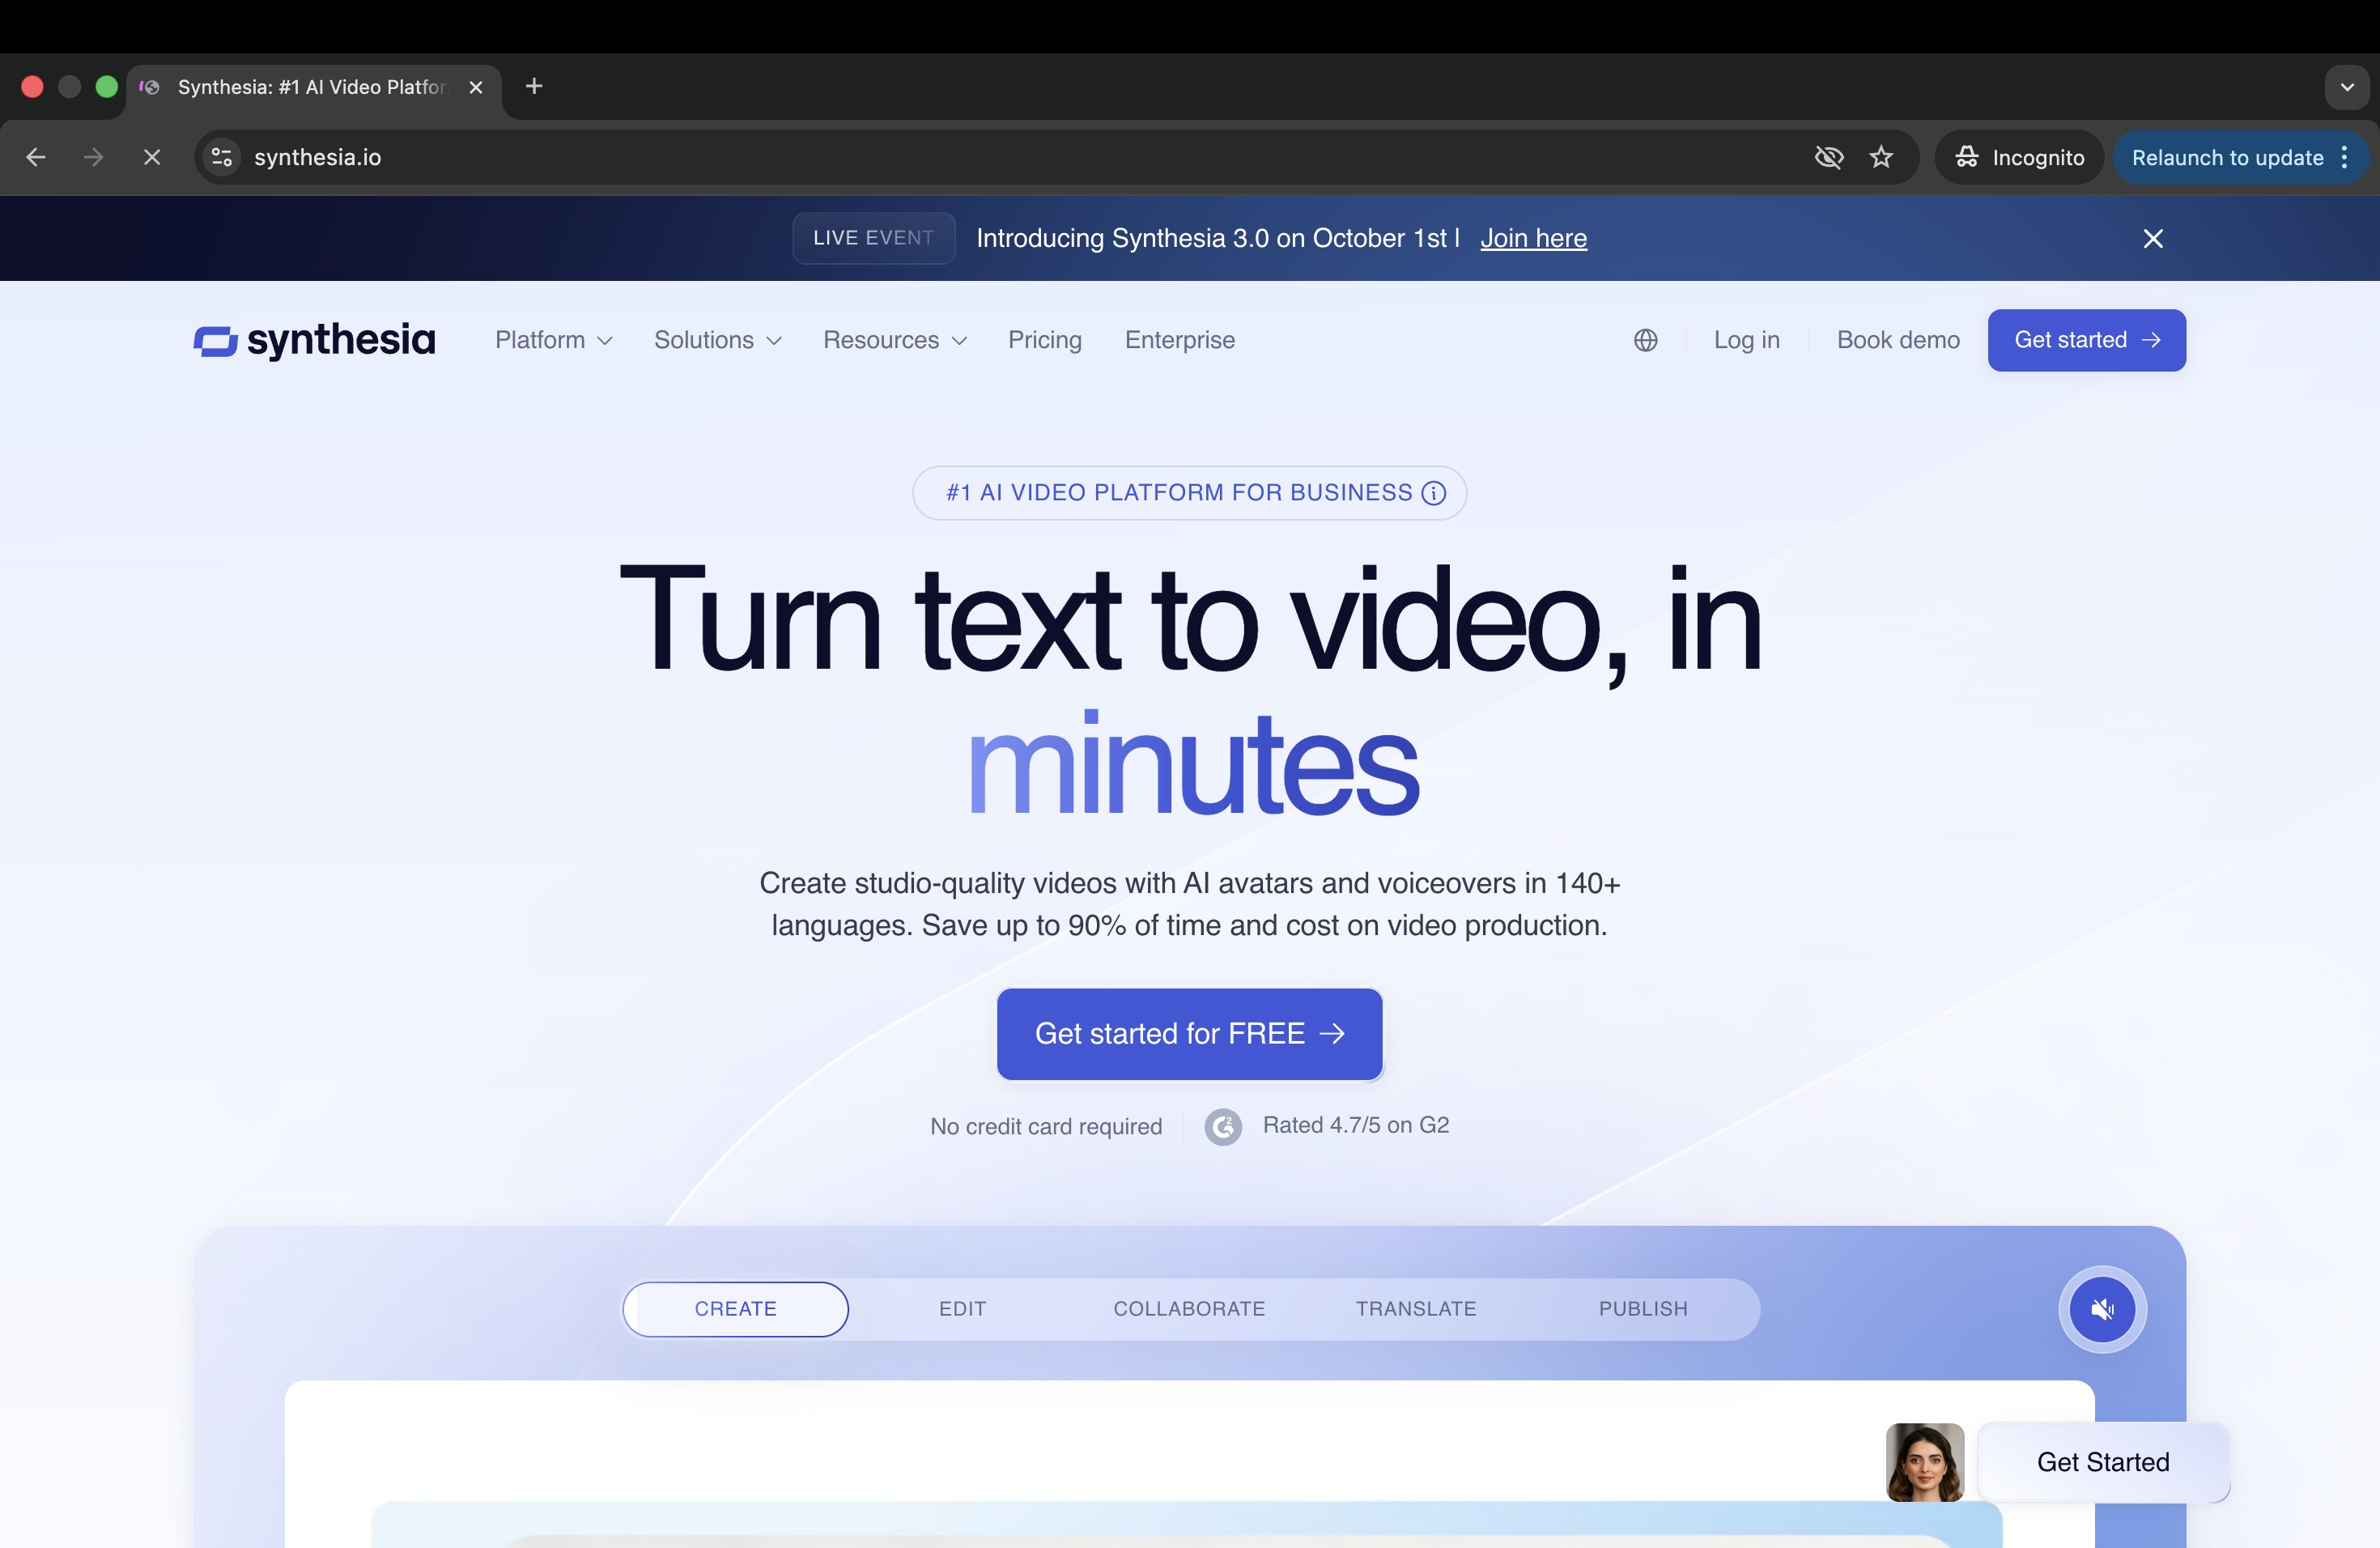Viewport: 2380px width, 1548px height.
Task: Unmute the demo video sound
Action: [x=2102, y=1308]
